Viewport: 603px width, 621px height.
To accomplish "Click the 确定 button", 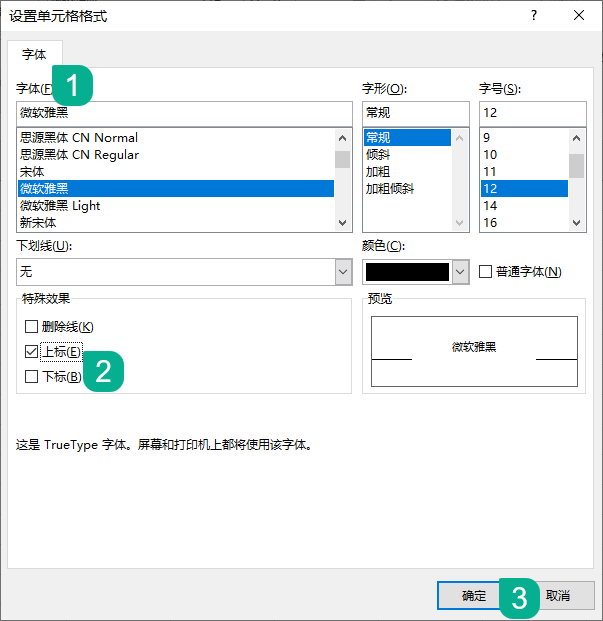I will click(x=473, y=595).
